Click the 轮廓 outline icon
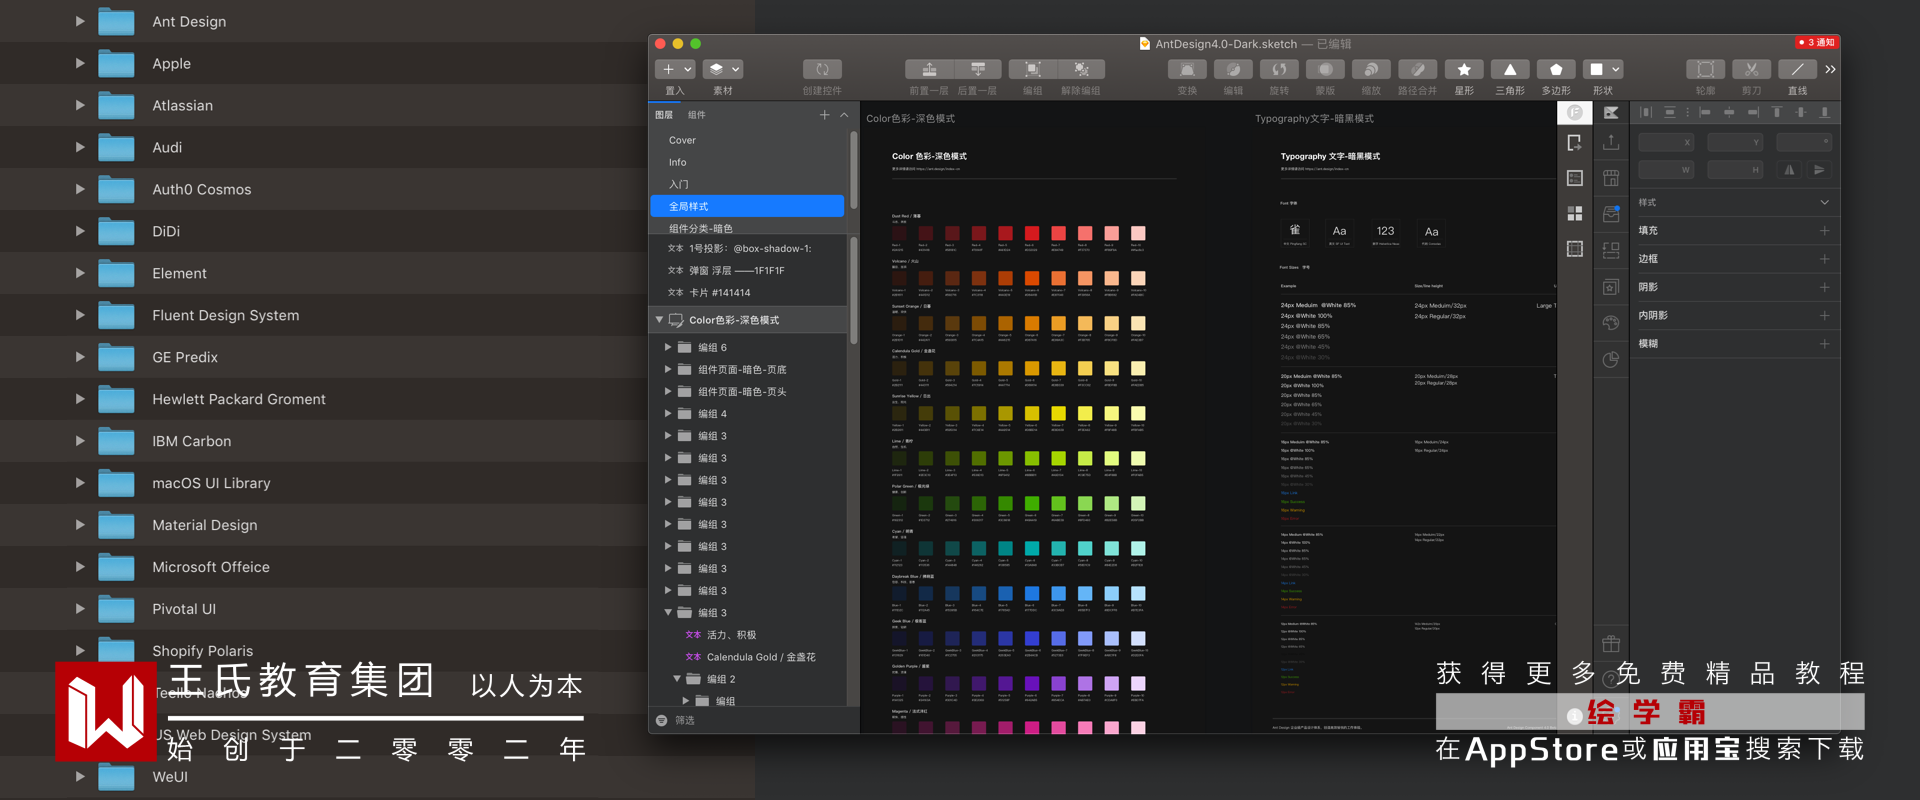This screenshot has width=1920, height=800. 1706,69
